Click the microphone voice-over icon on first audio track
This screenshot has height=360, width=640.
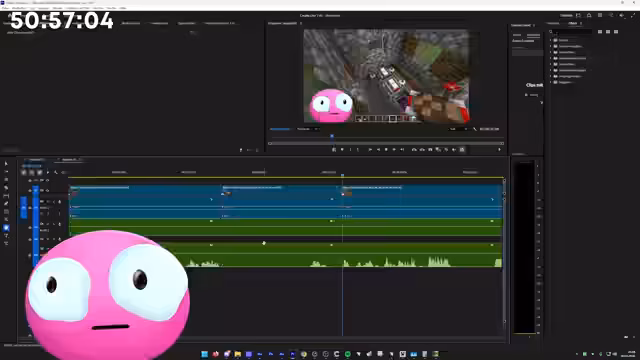point(60,202)
